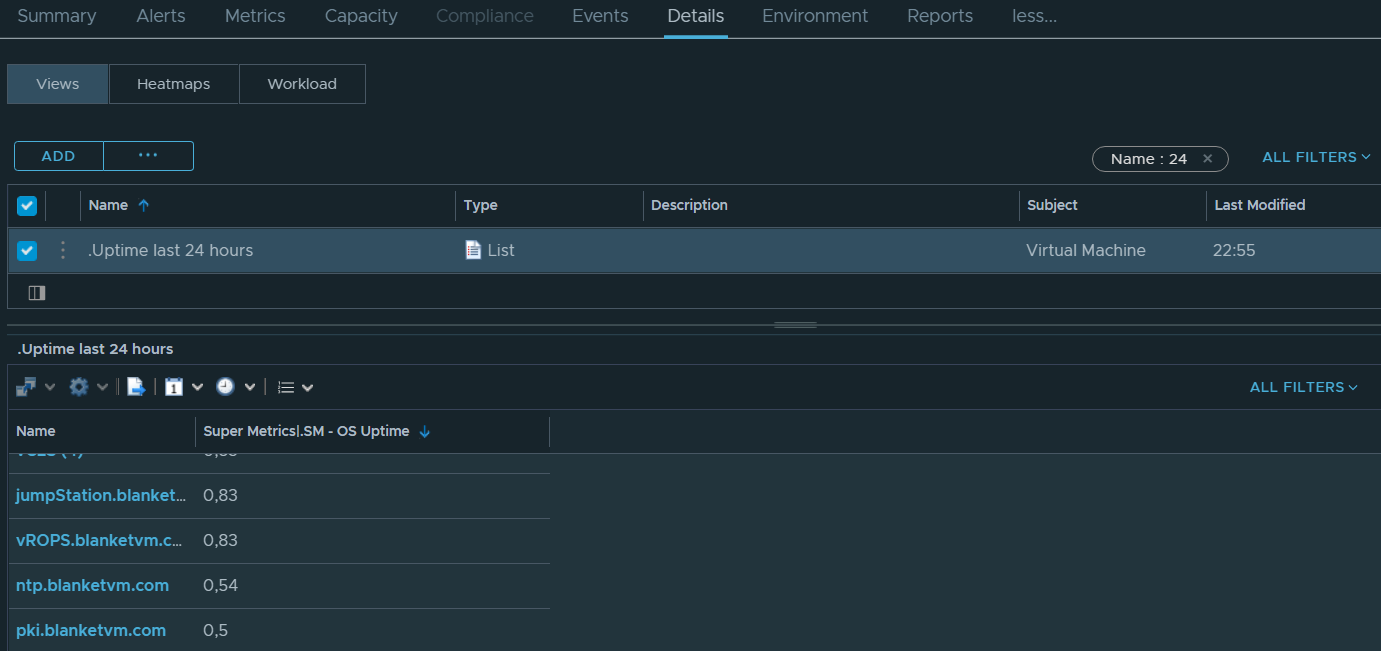Open the ntp.blanketvm.com link
Image resolution: width=1381 pixels, height=651 pixels.
point(91,585)
